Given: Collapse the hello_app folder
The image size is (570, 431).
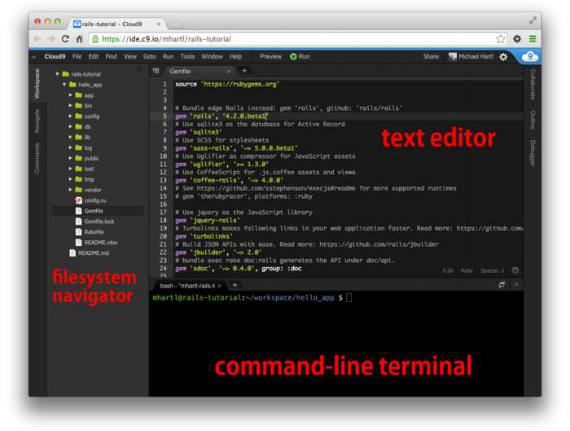Looking at the screenshot, I should (x=64, y=84).
